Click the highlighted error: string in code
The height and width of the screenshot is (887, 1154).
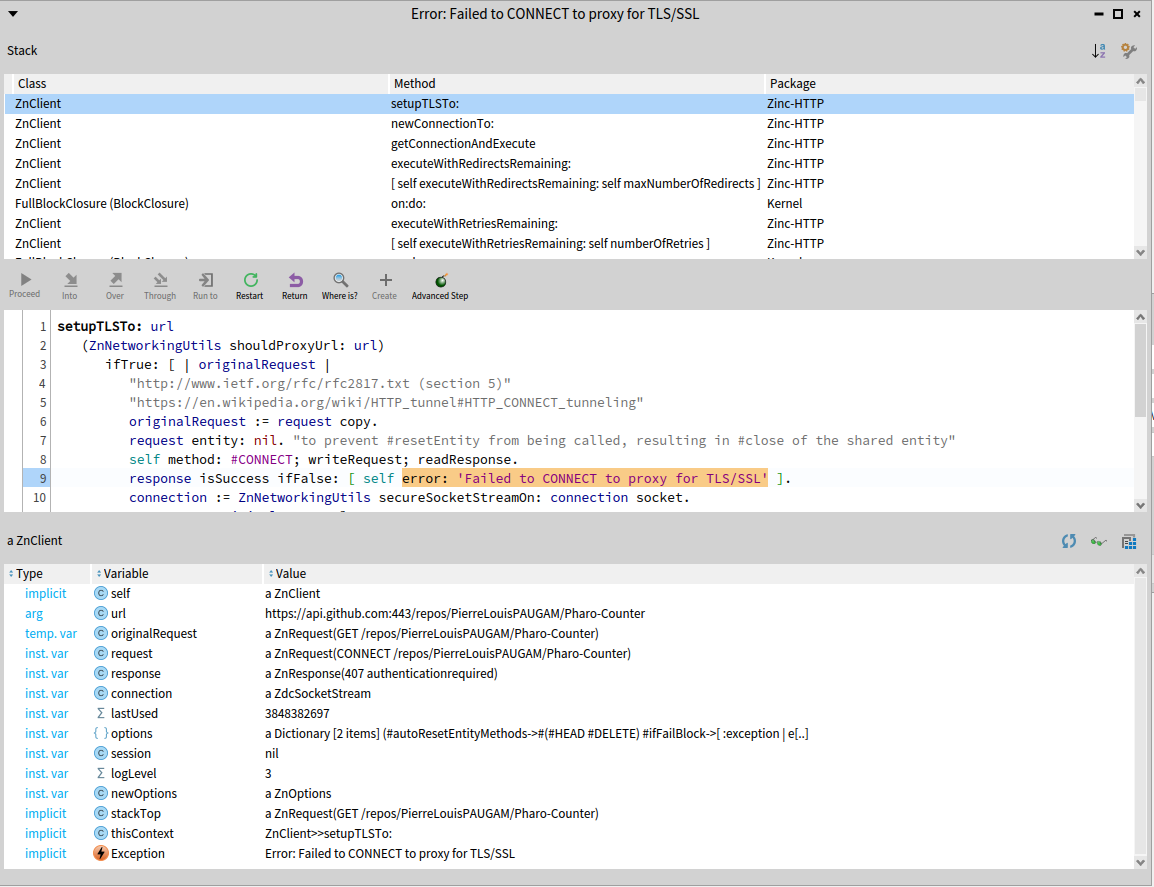click(584, 478)
